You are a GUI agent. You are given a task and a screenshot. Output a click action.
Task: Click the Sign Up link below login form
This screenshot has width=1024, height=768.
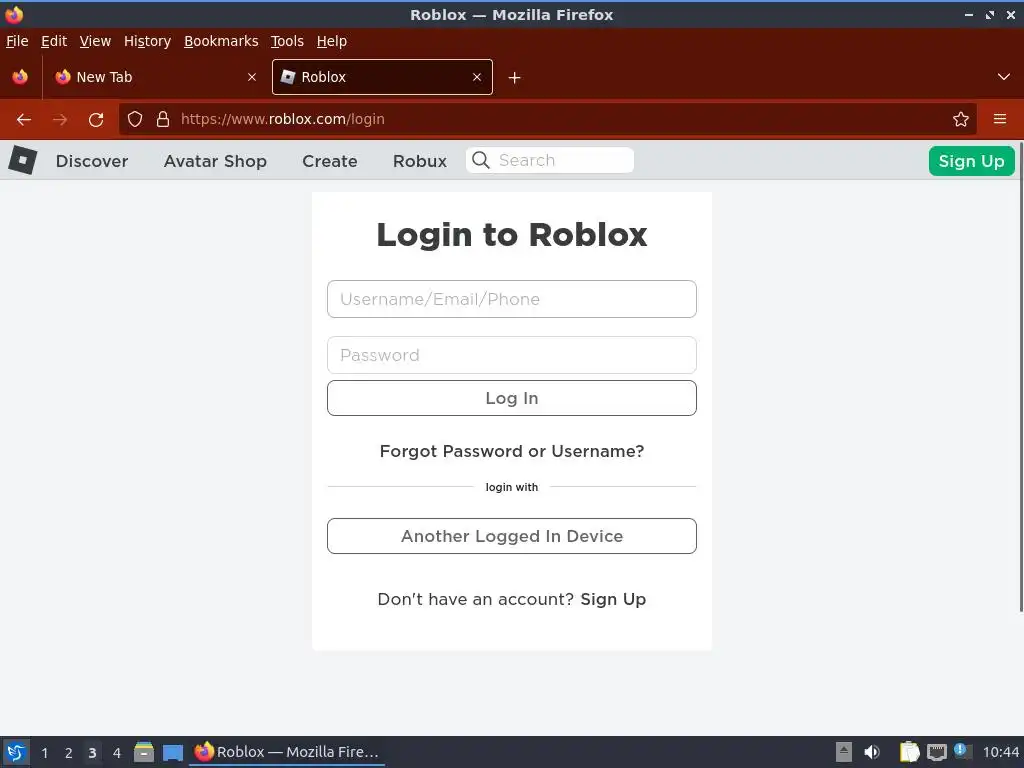[x=613, y=600]
